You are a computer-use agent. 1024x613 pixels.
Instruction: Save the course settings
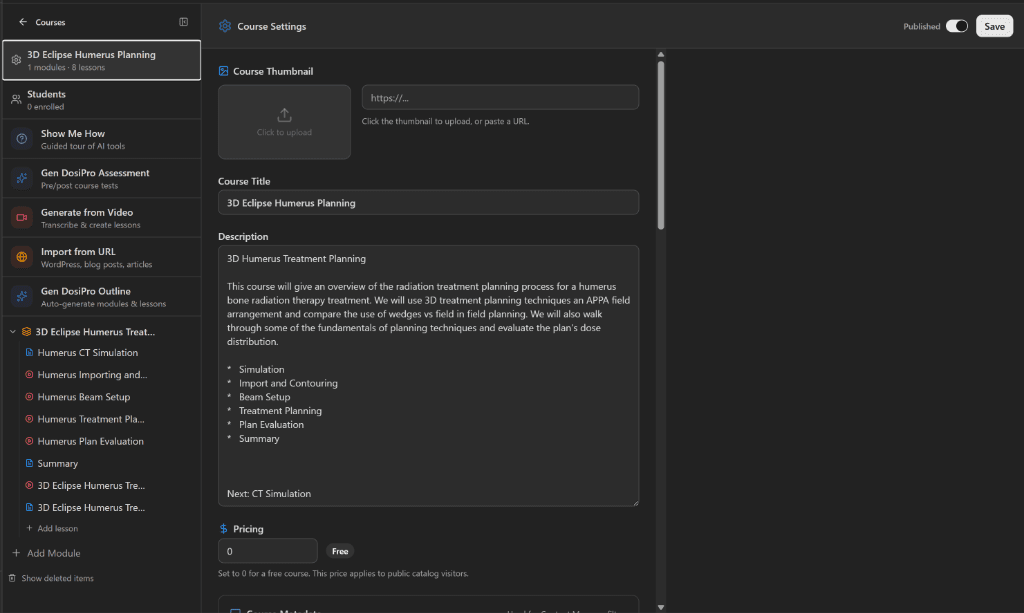click(994, 26)
